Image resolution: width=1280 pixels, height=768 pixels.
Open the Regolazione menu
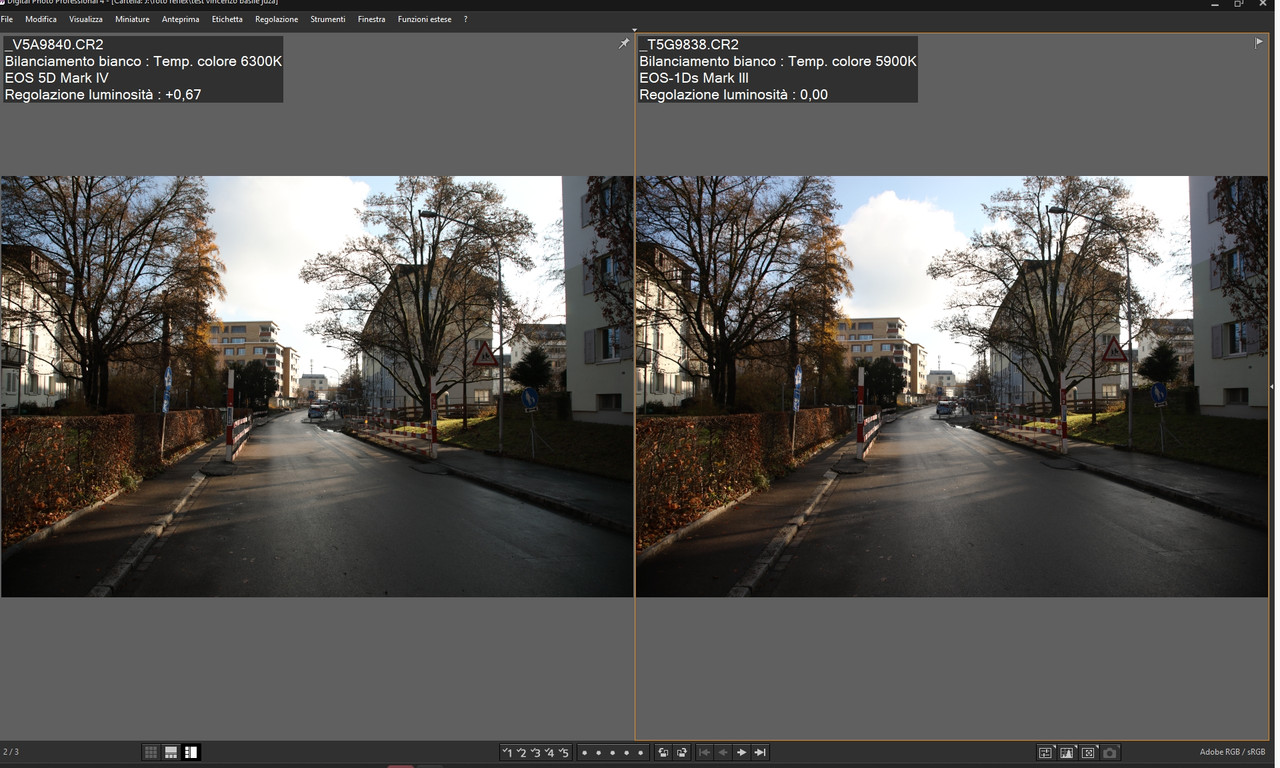277,19
